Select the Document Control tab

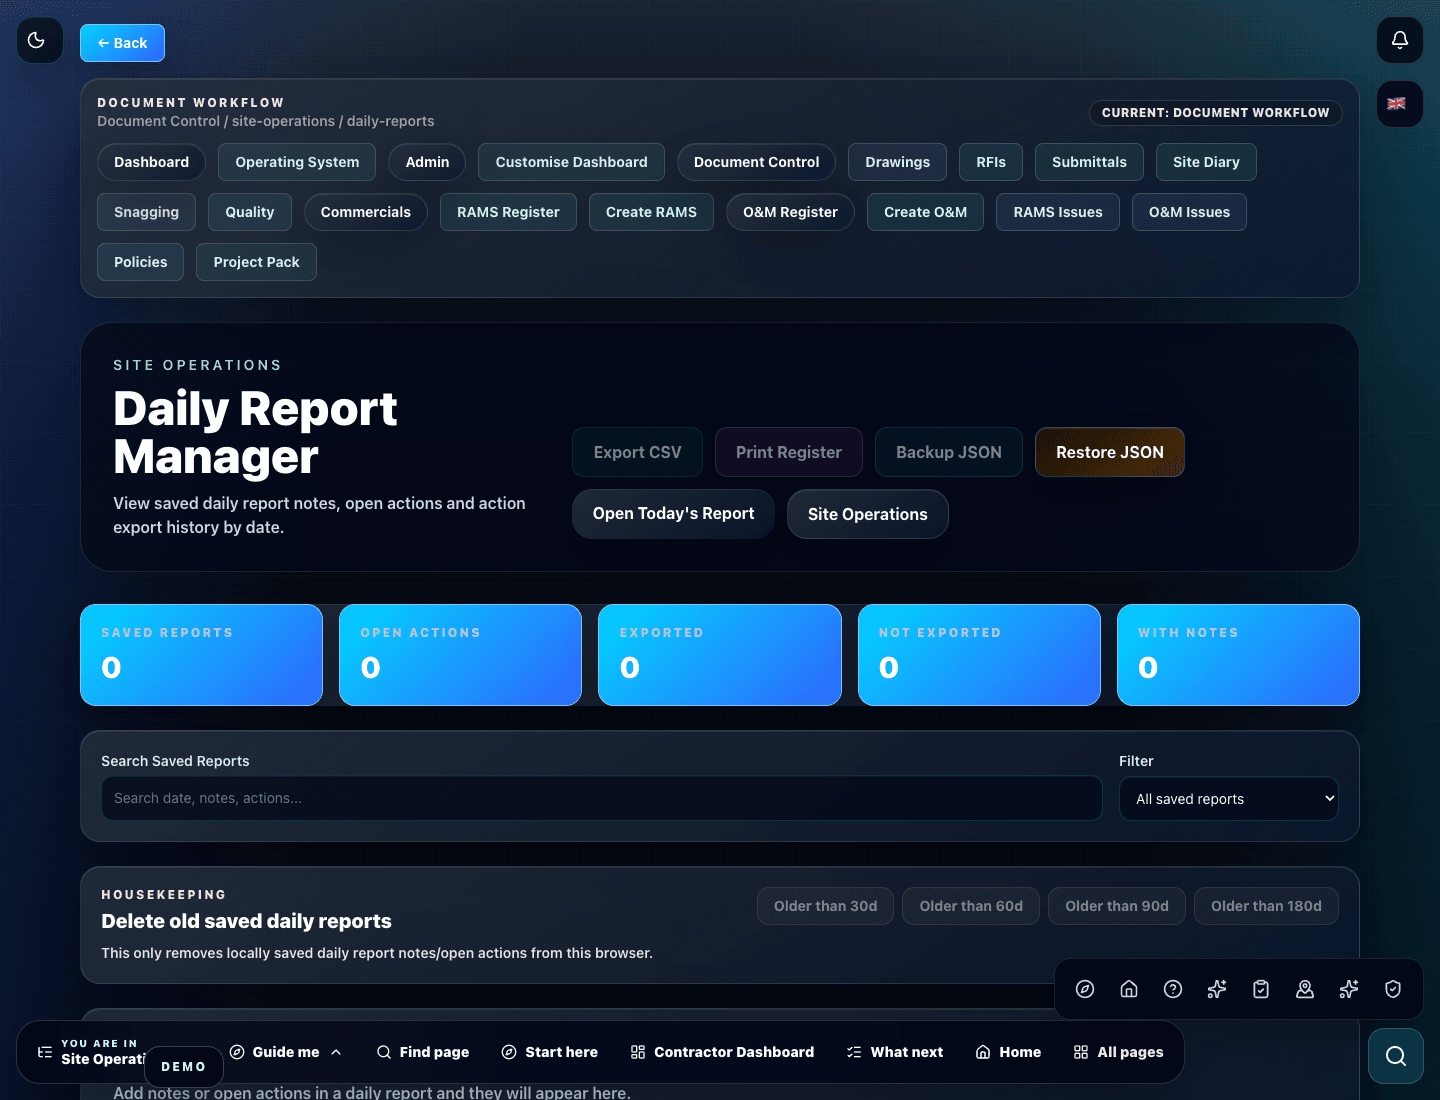coord(756,162)
